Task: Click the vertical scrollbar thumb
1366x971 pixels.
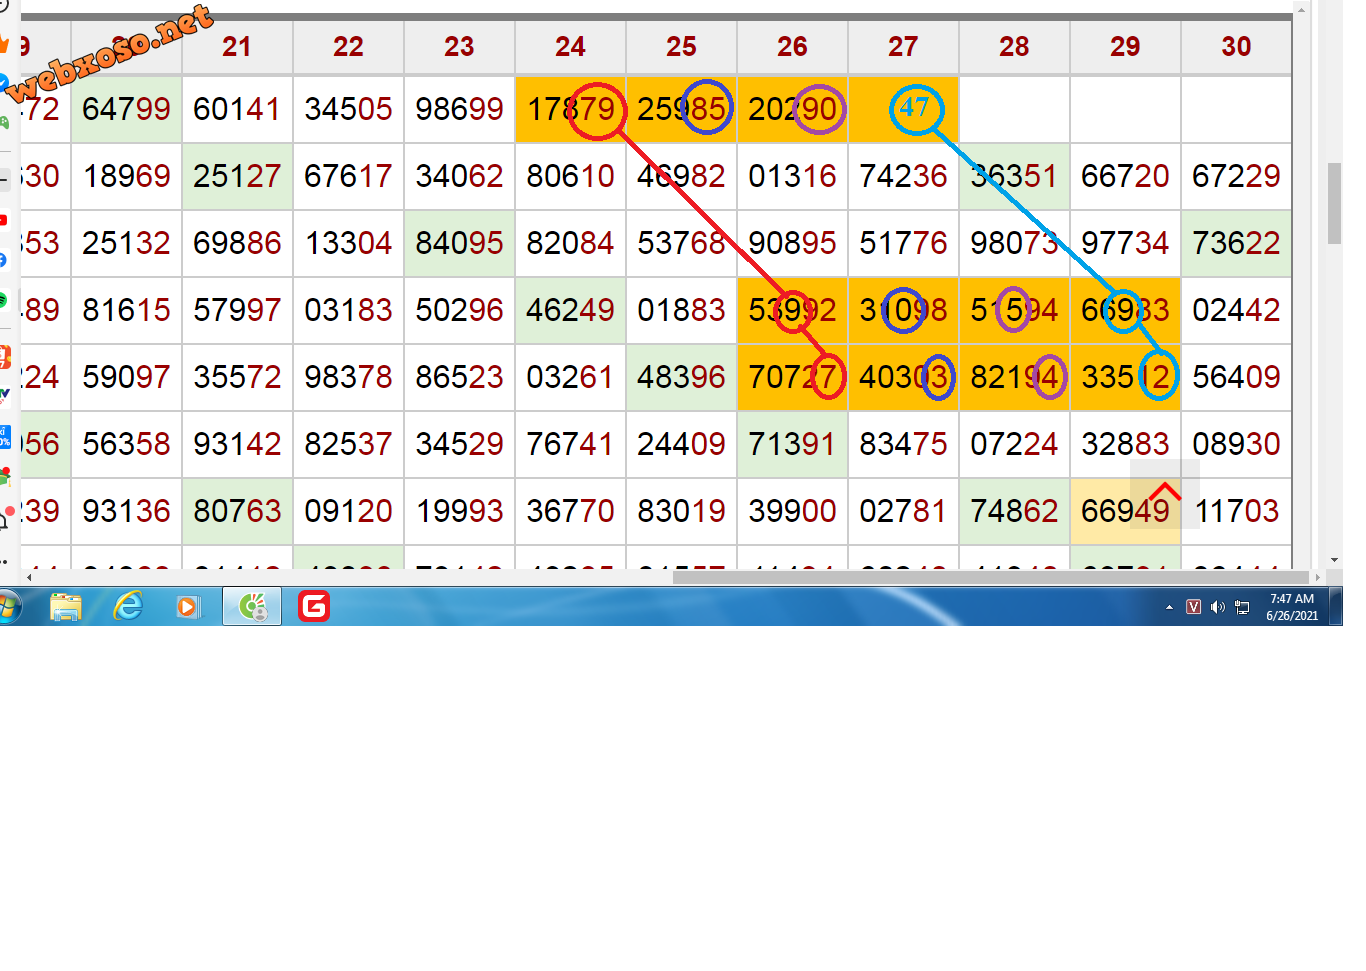Action: 1334,203
